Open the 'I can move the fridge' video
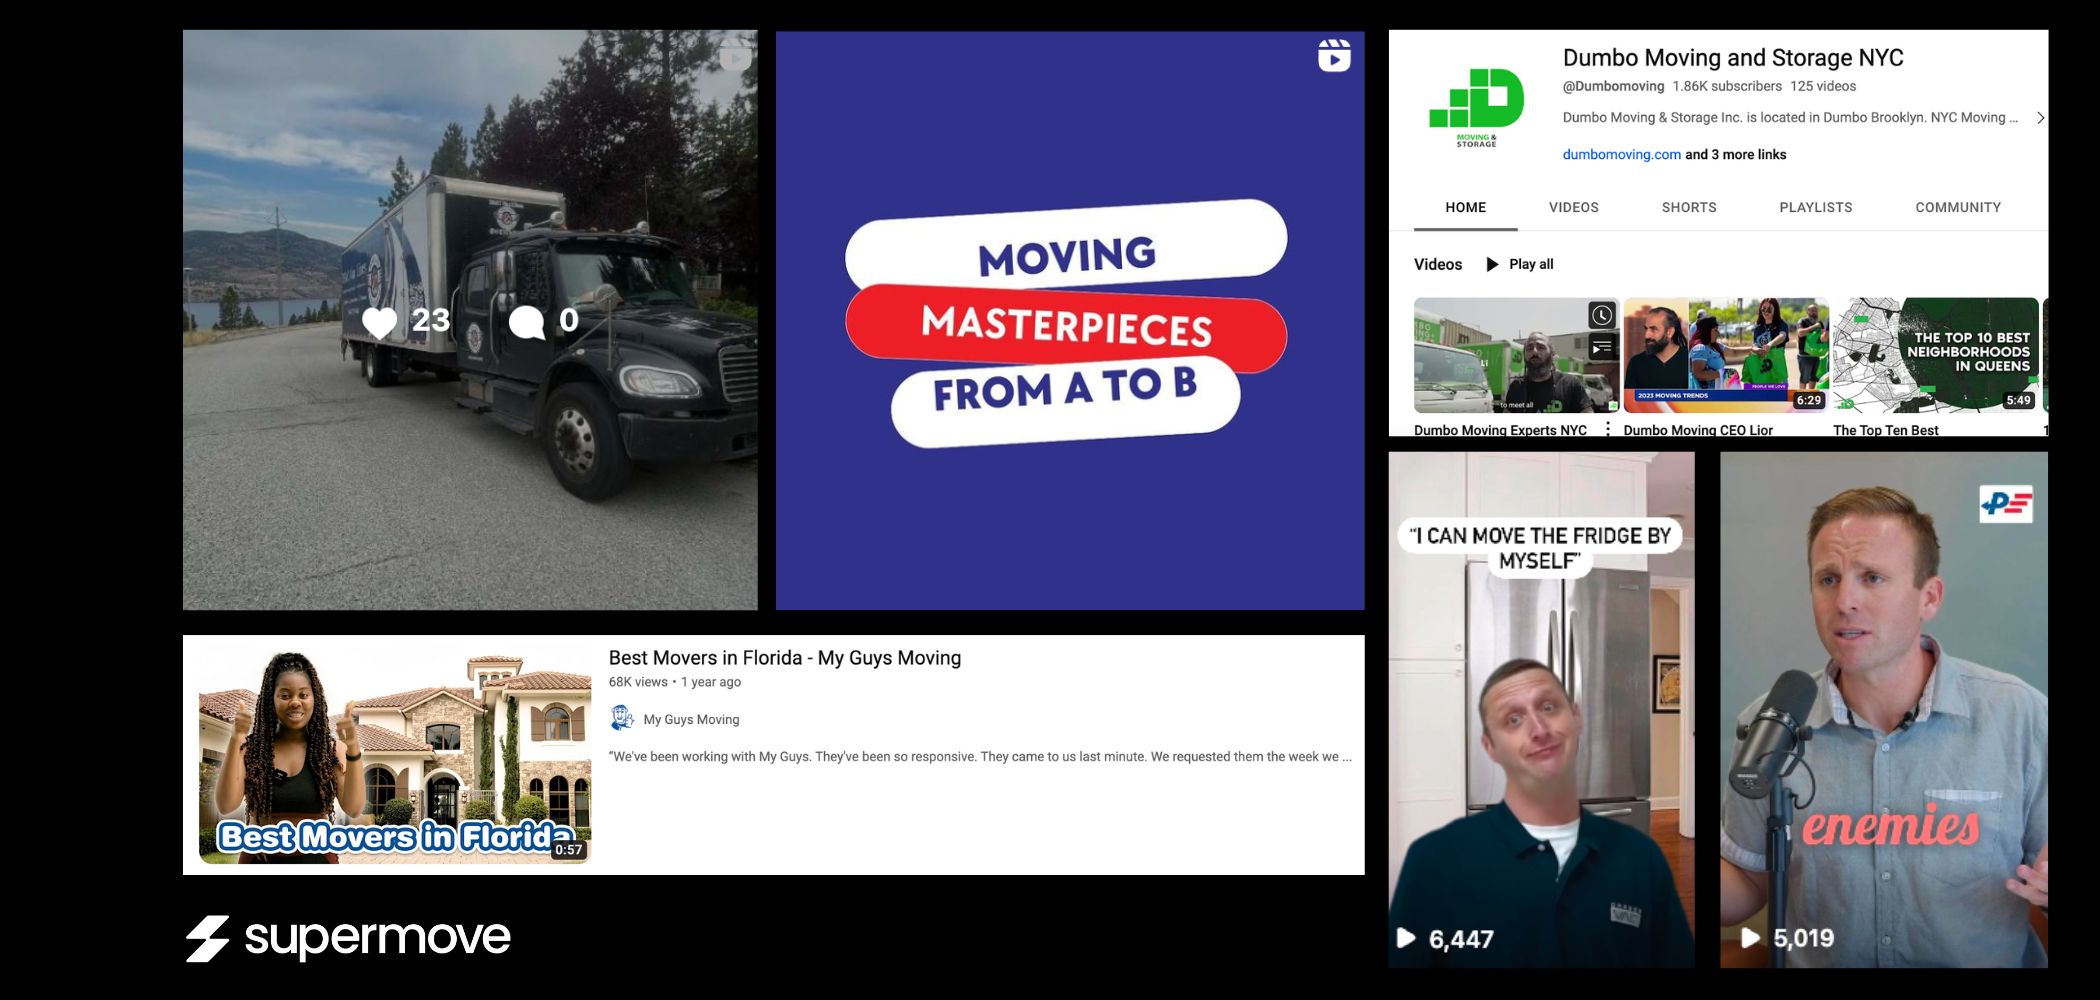The image size is (2100, 1000). point(1541,709)
